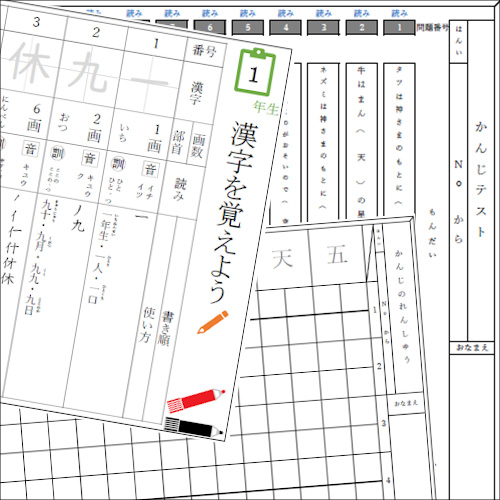500x500 pixels.
Task: Click the 訓 circle in column 2
Action: click(58, 153)
